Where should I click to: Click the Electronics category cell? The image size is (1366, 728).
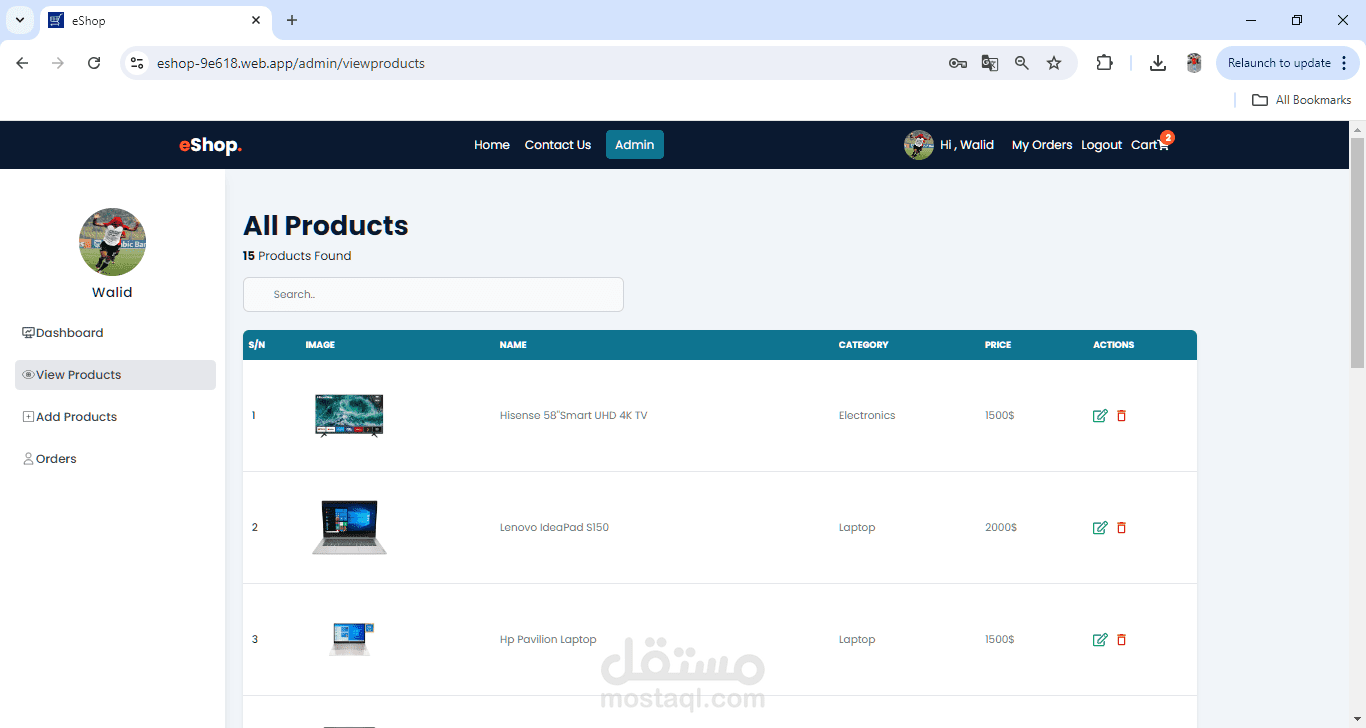867,416
